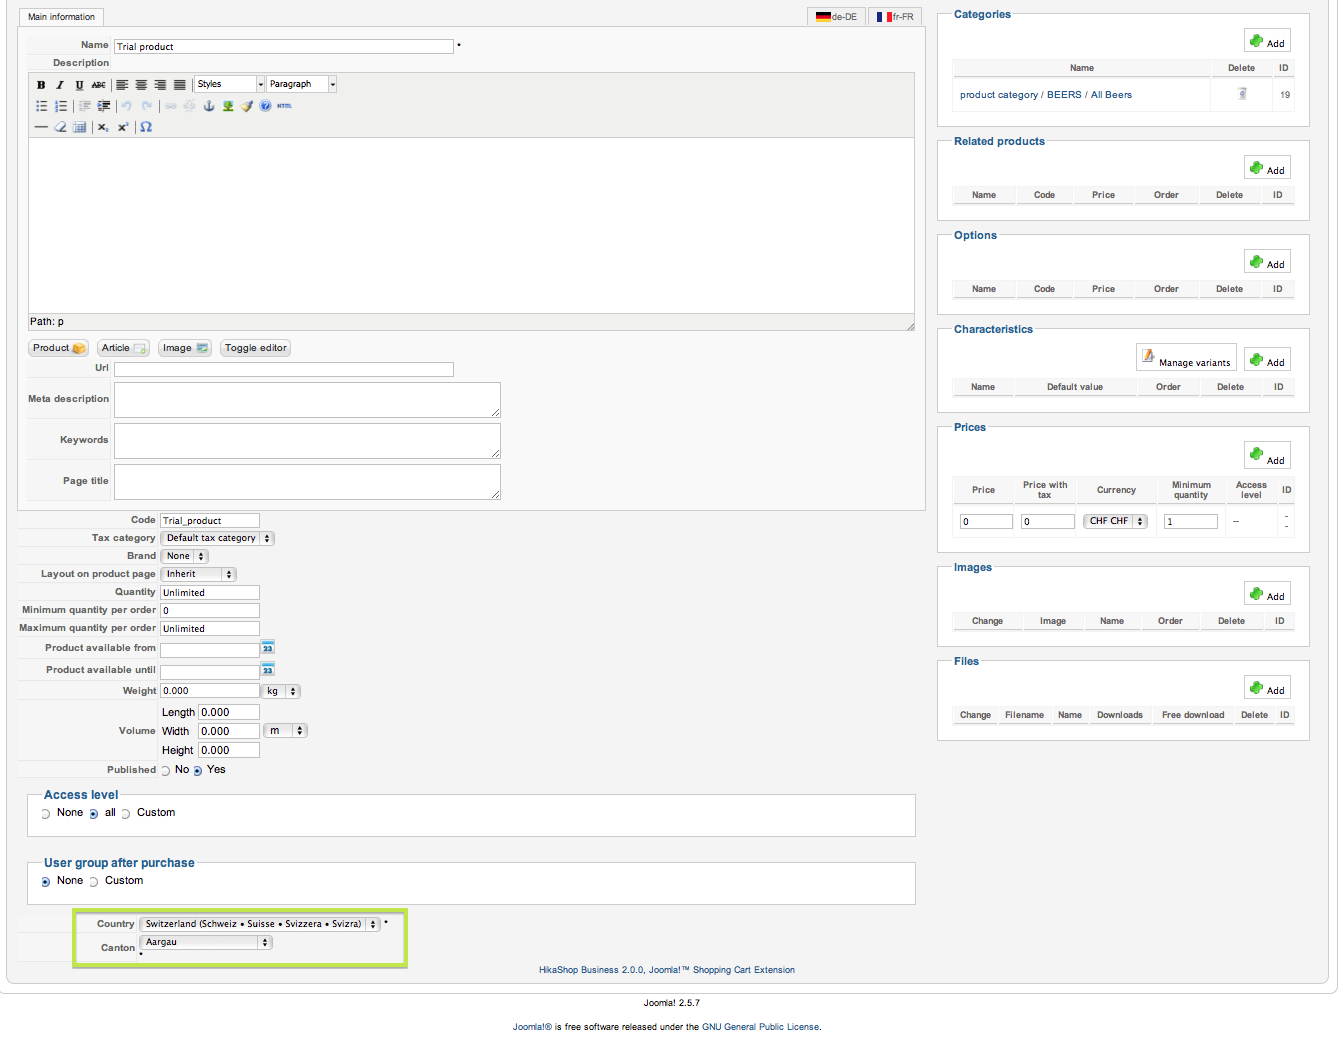
Task: Edit HTML source in the editor
Action: tap(284, 106)
